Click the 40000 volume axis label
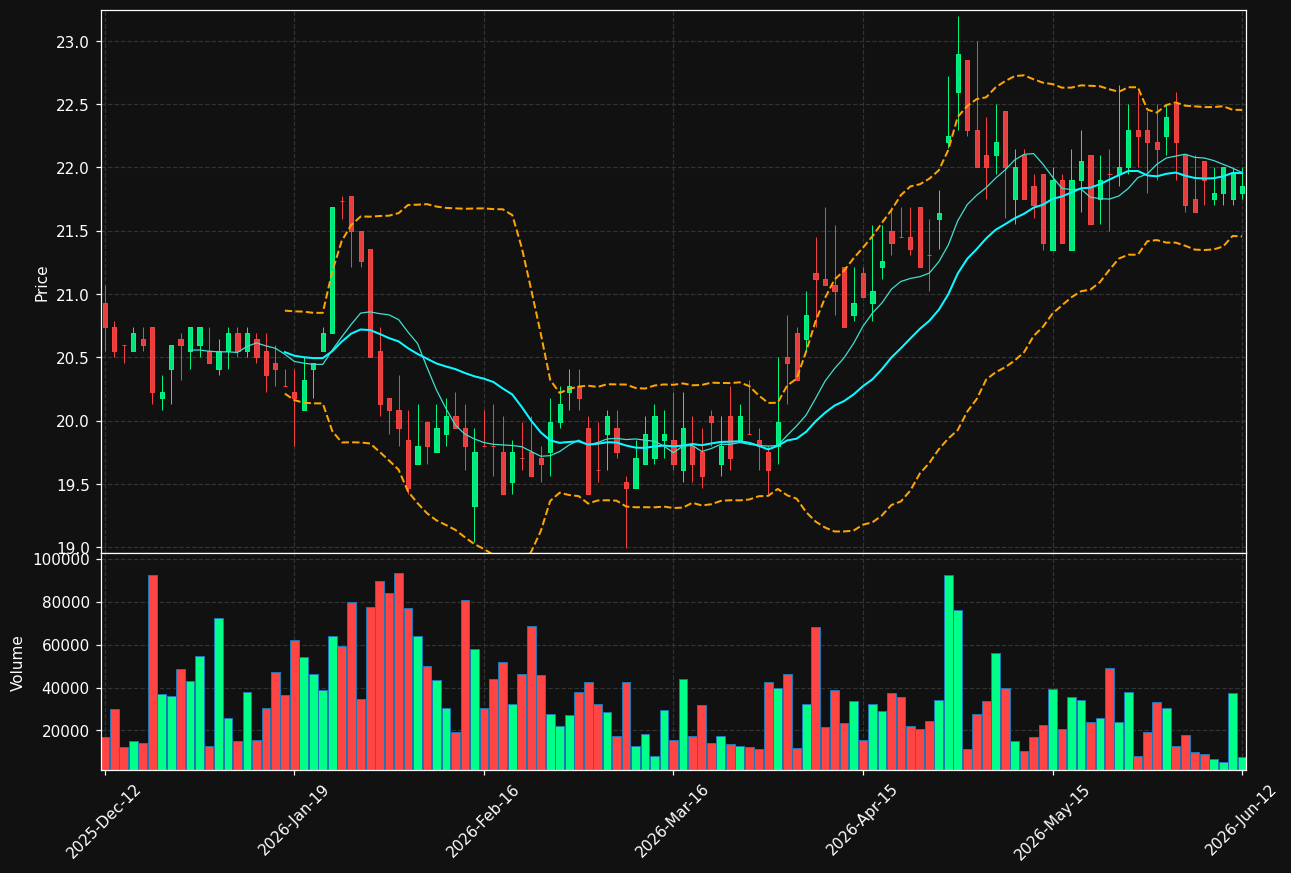The height and width of the screenshot is (873, 1291). click(66, 688)
